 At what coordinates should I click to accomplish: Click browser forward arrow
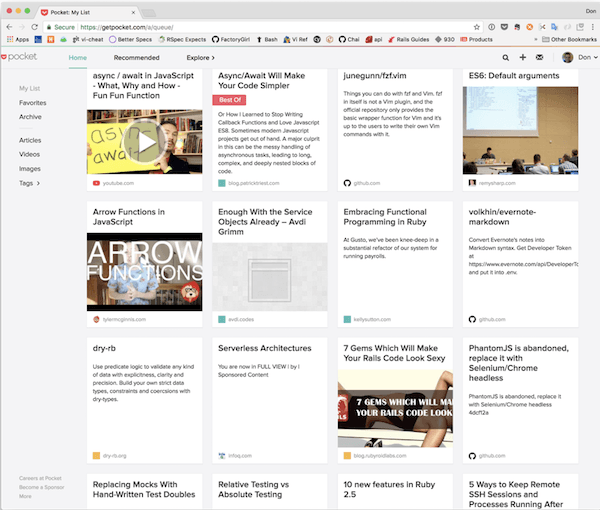(22, 27)
